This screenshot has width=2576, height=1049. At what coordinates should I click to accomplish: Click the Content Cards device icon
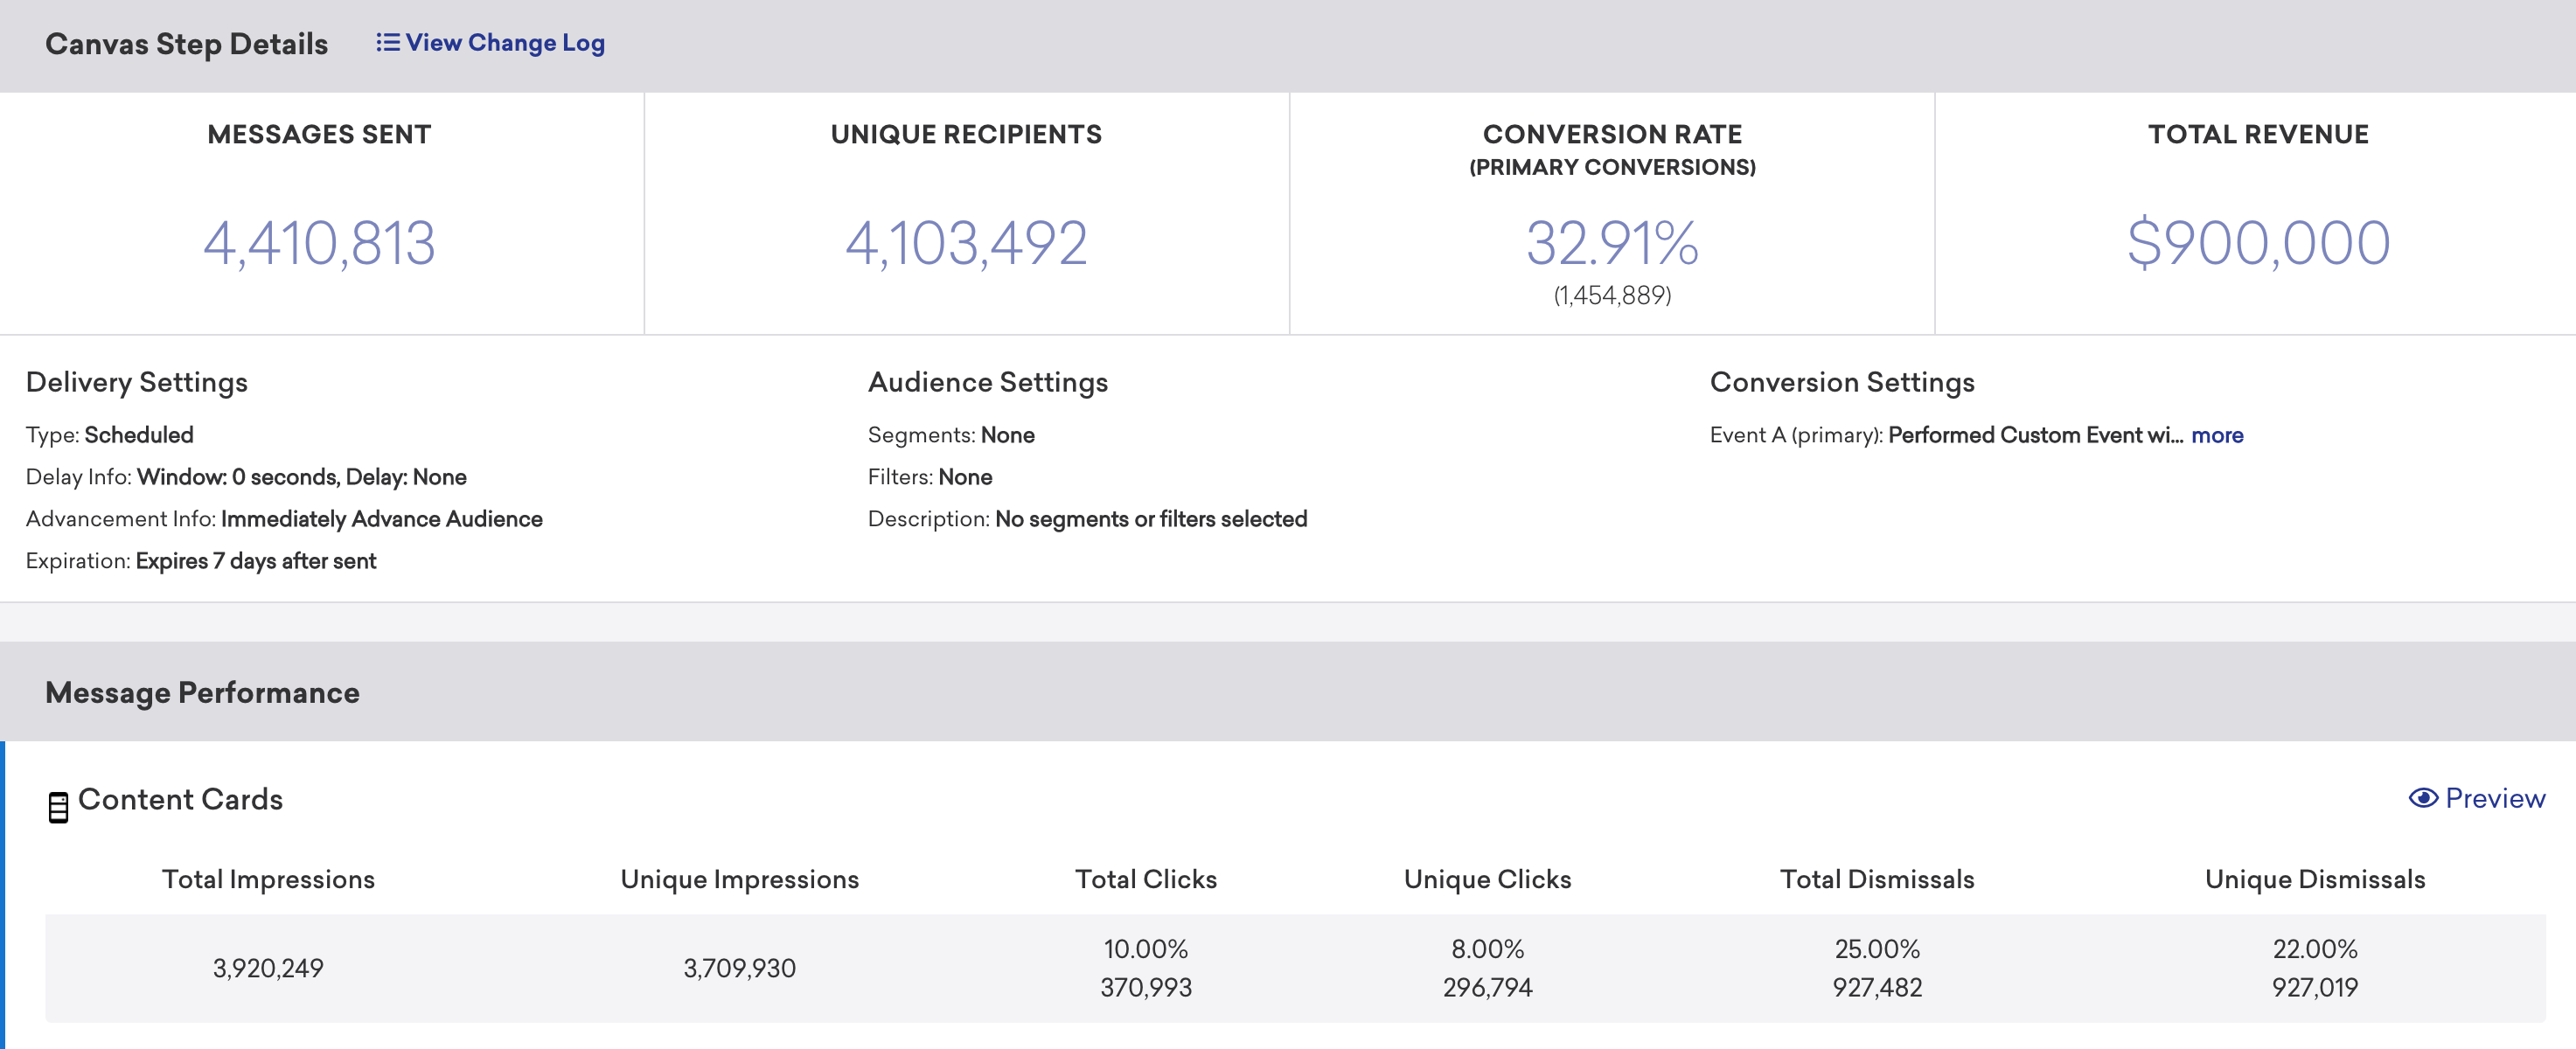(x=58, y=806)
